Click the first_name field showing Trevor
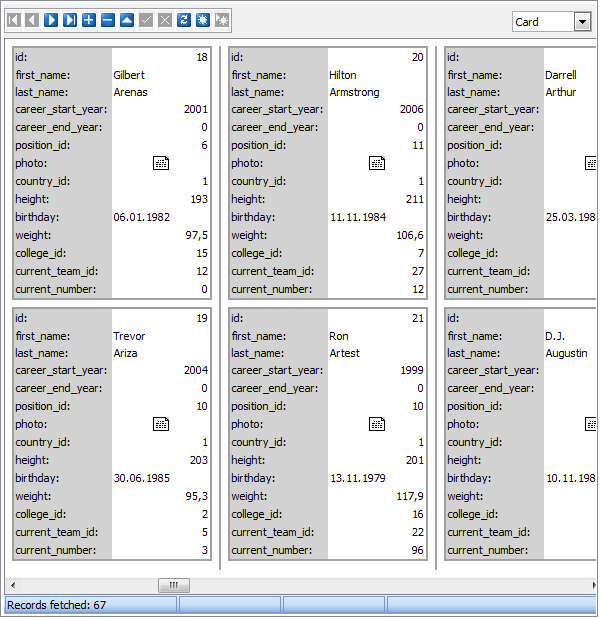Screen dimensions: 600x618 pos(160,336)
